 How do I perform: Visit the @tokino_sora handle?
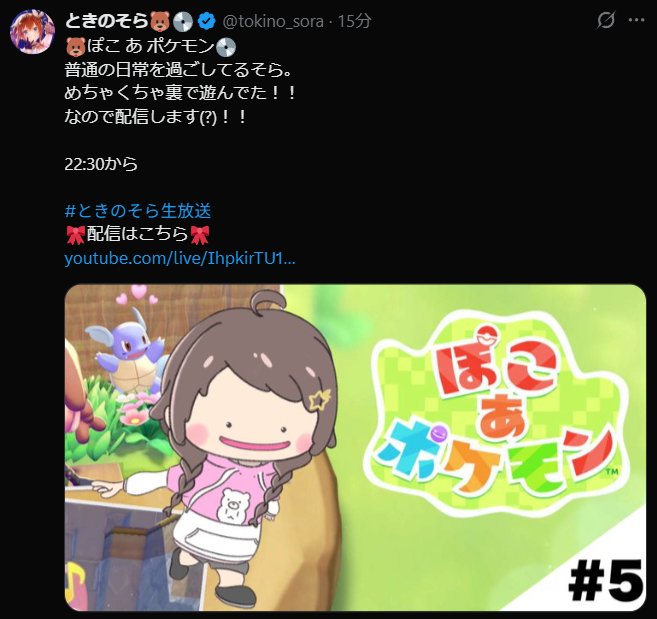coord(273,21)
